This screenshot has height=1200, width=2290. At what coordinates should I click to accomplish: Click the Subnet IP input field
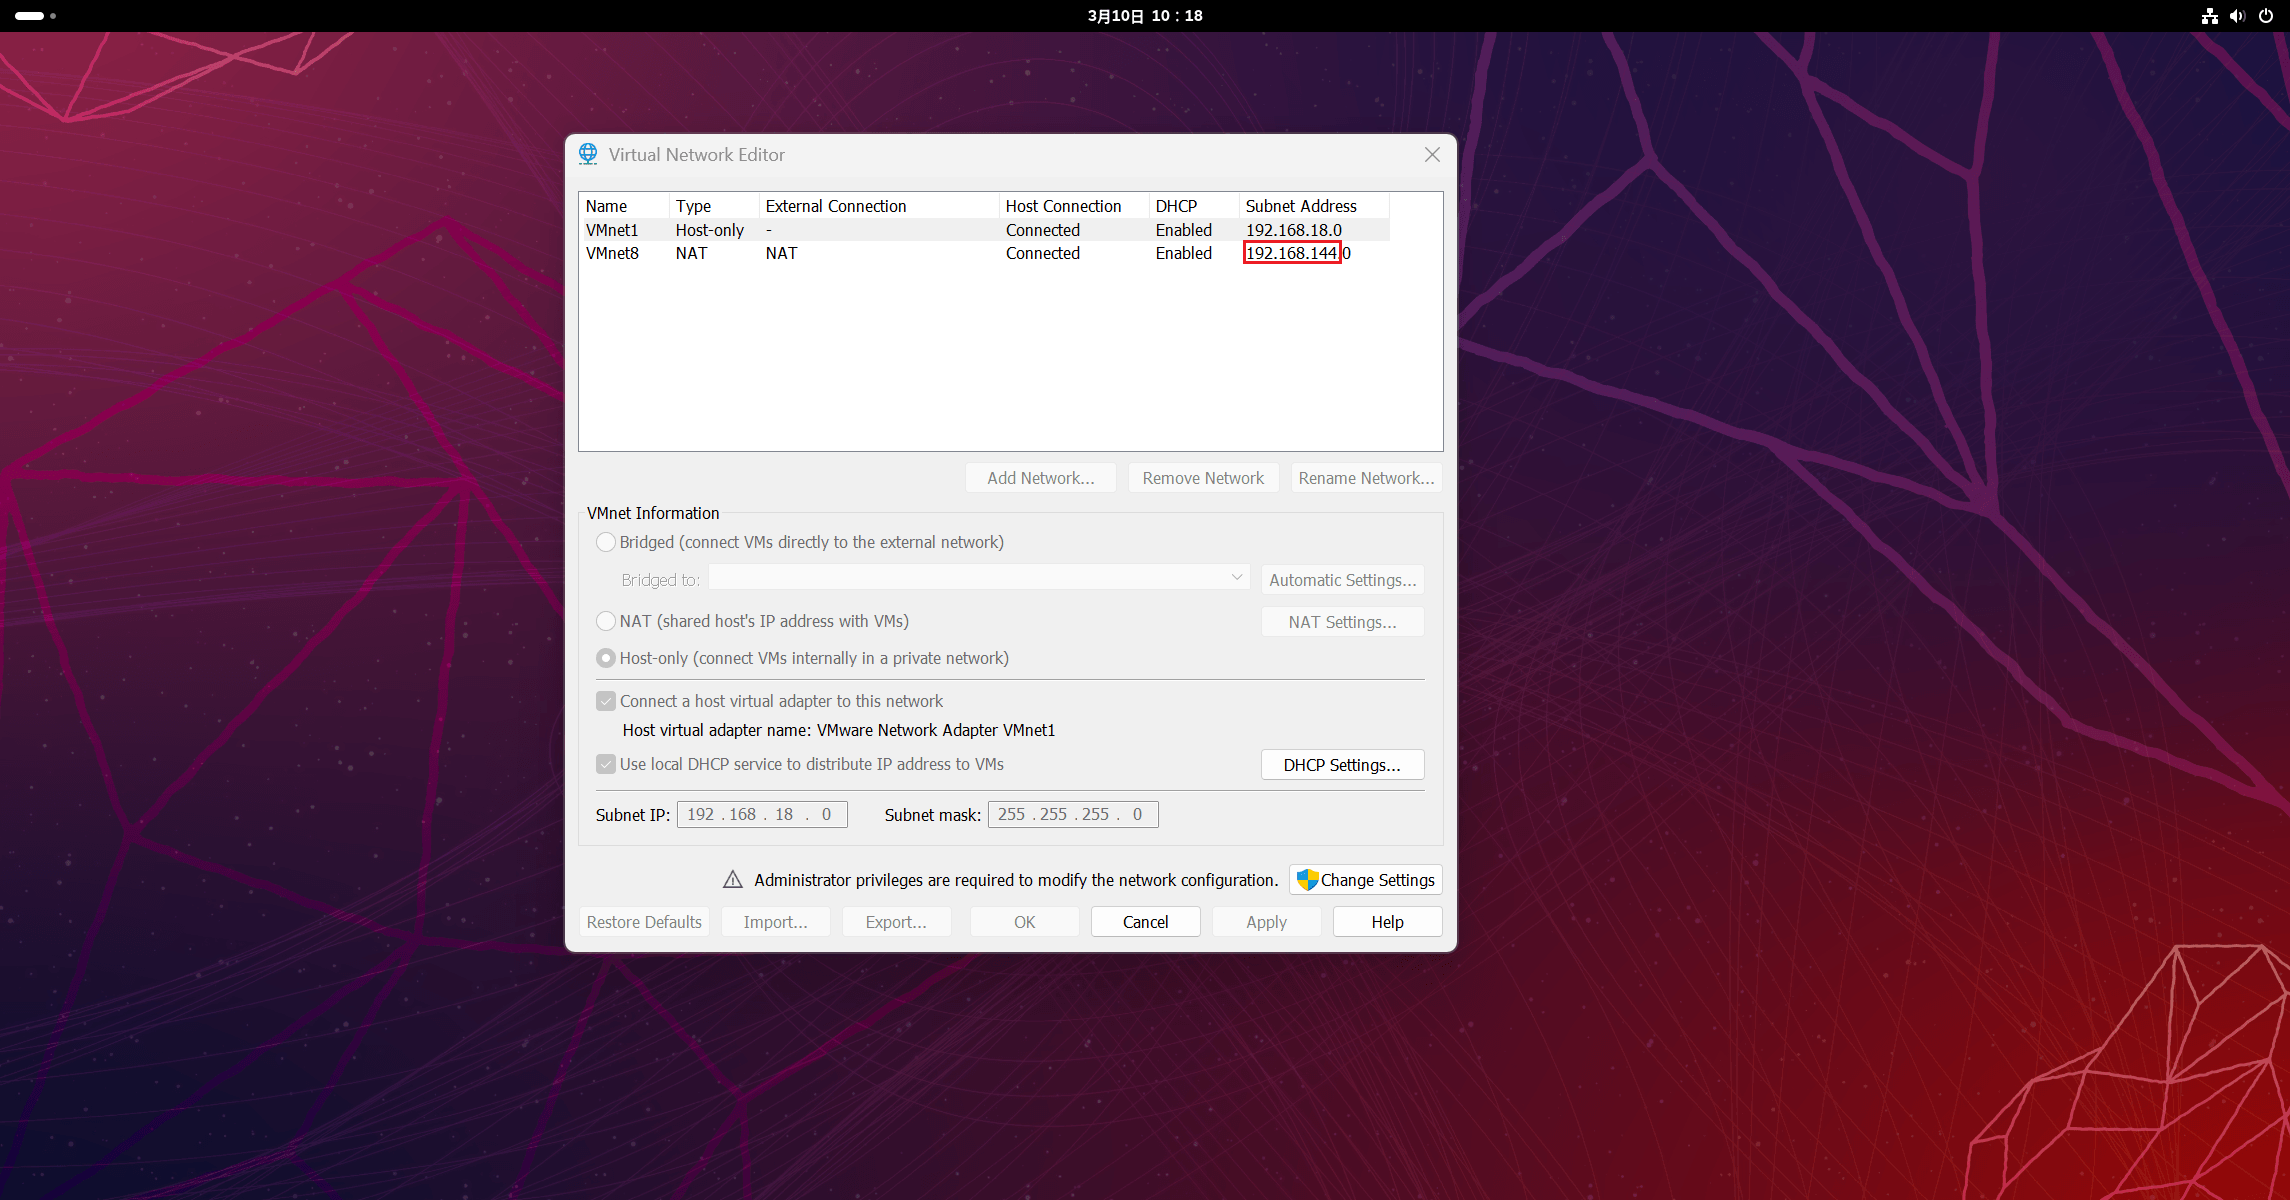click(762, 815)
